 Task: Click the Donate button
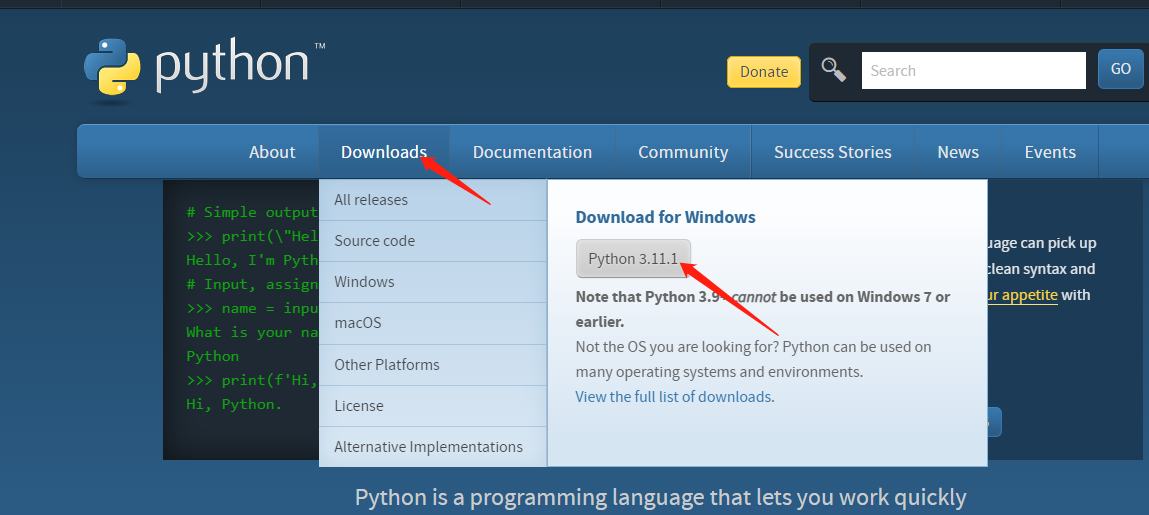coord(764,72)
